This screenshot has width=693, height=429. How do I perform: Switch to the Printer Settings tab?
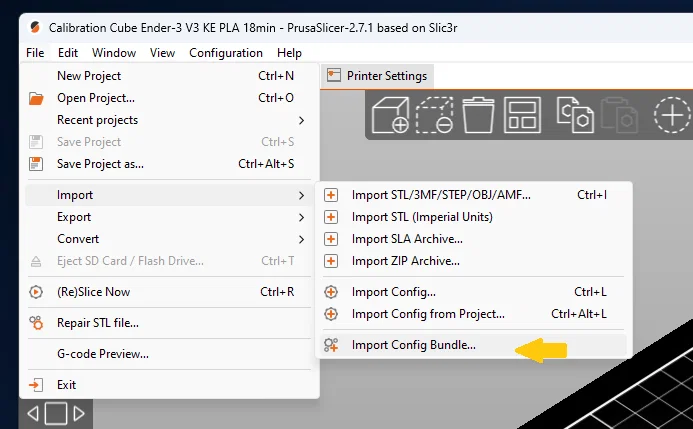[x=377, y=76]
